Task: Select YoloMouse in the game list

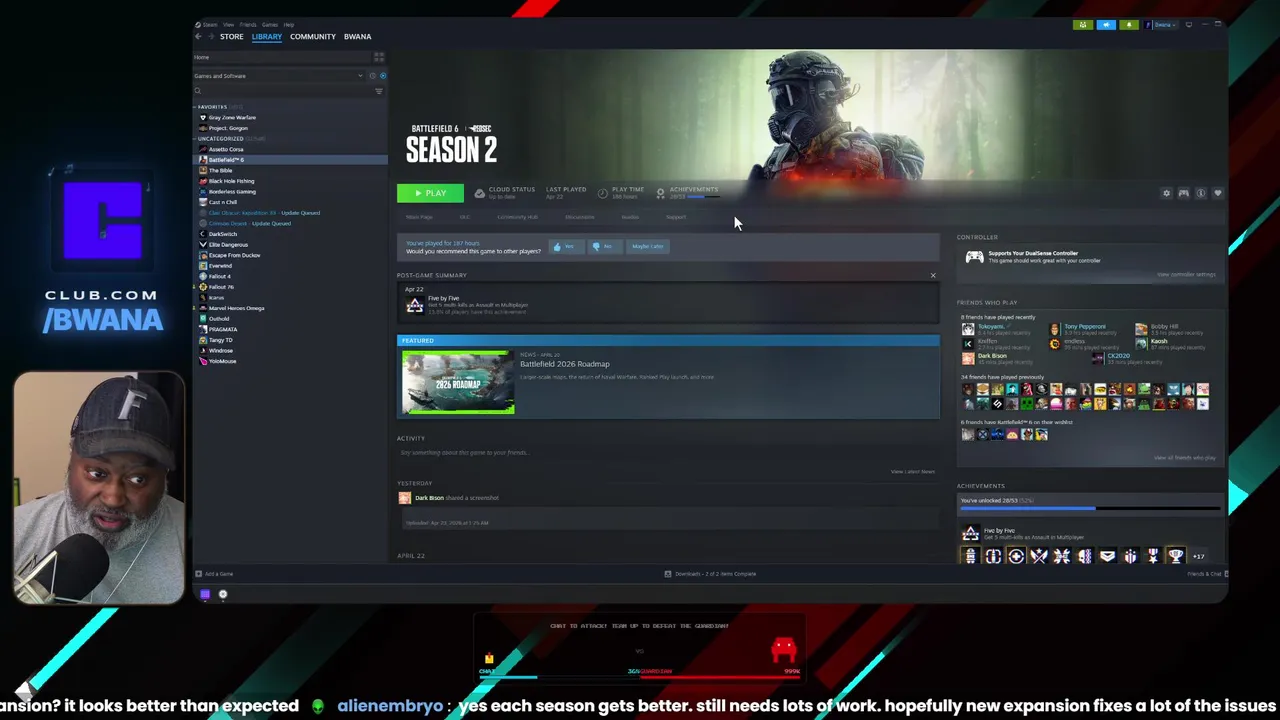Action: [x=222, y=361]
